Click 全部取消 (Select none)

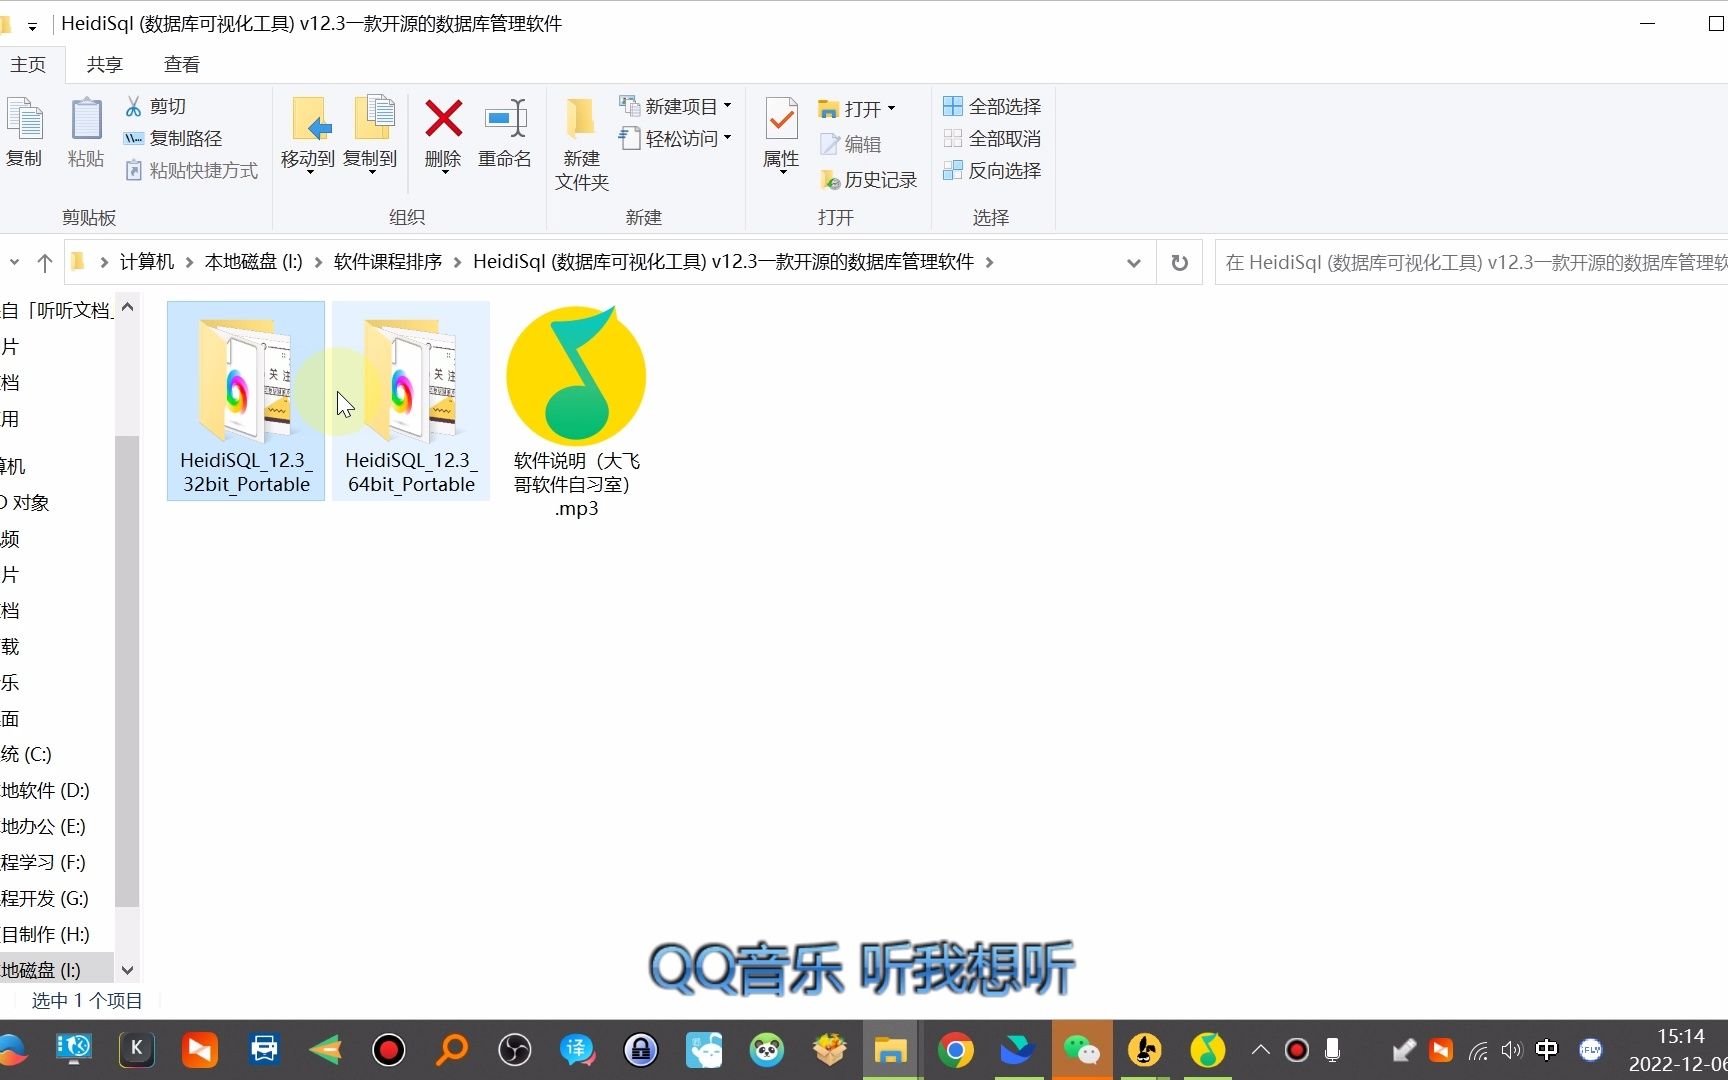992,138
